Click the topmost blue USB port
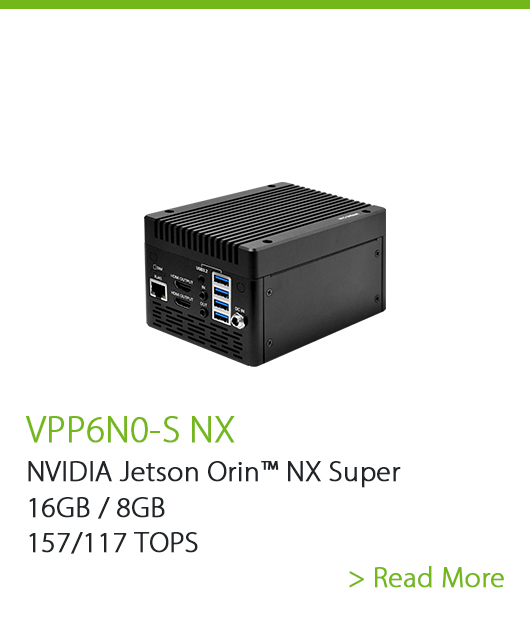Screen dimensions: 530x620 pos(221,281)
